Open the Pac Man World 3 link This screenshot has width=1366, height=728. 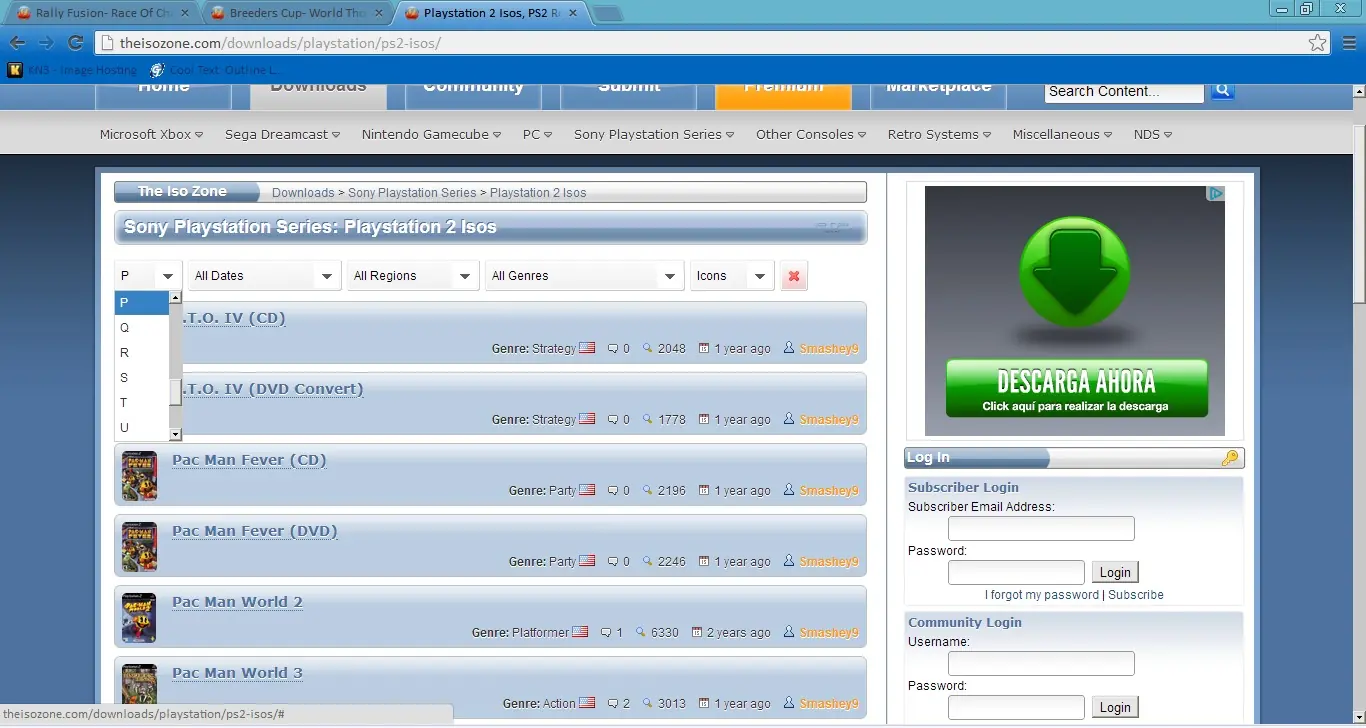pos(237,673)
